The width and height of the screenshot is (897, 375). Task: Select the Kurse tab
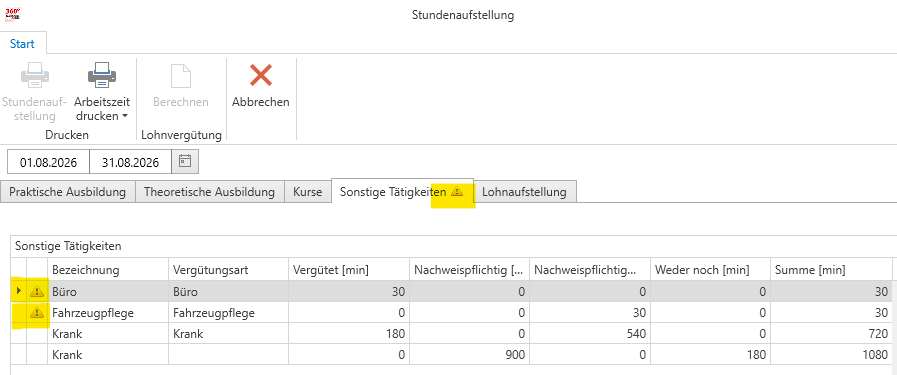click(308, 192)
